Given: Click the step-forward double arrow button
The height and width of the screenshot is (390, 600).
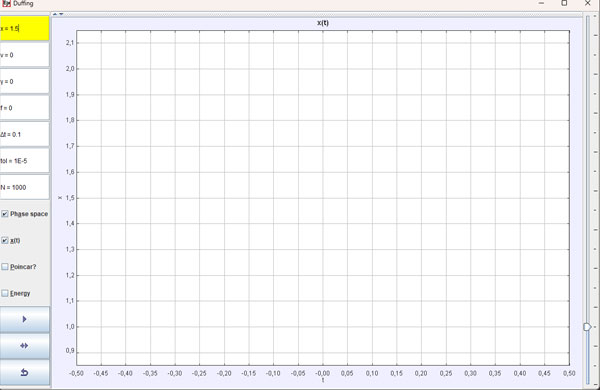Looking at the screenshot, I should coord(24,346).
